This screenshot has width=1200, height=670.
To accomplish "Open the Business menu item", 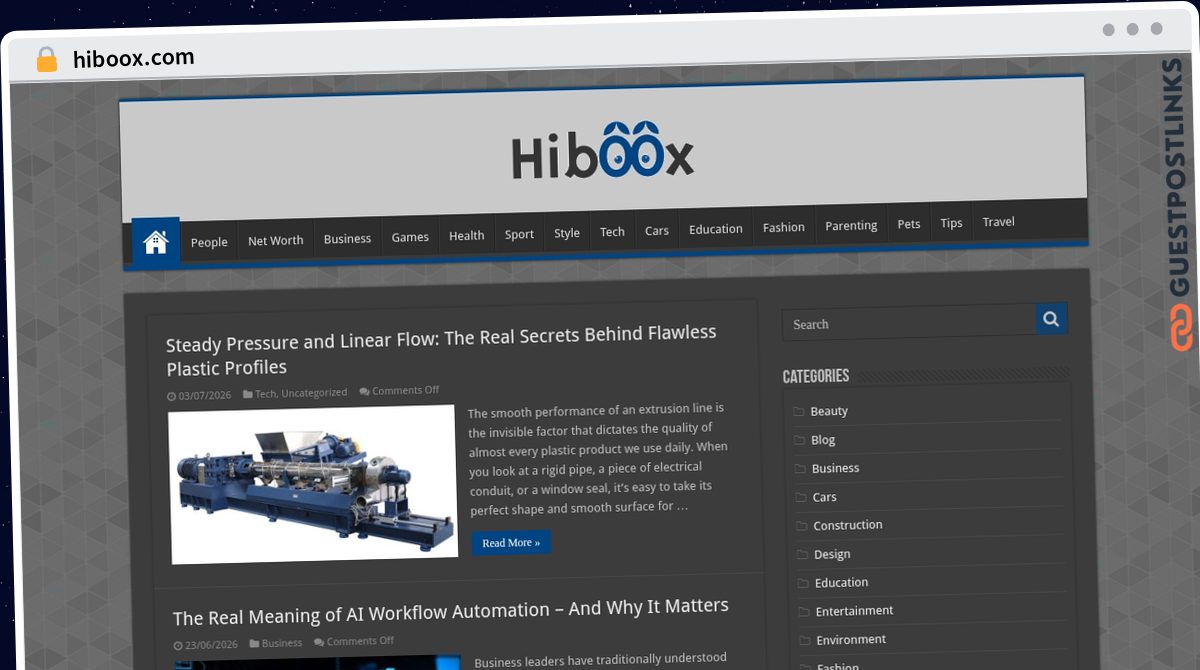I will [347, 238].
